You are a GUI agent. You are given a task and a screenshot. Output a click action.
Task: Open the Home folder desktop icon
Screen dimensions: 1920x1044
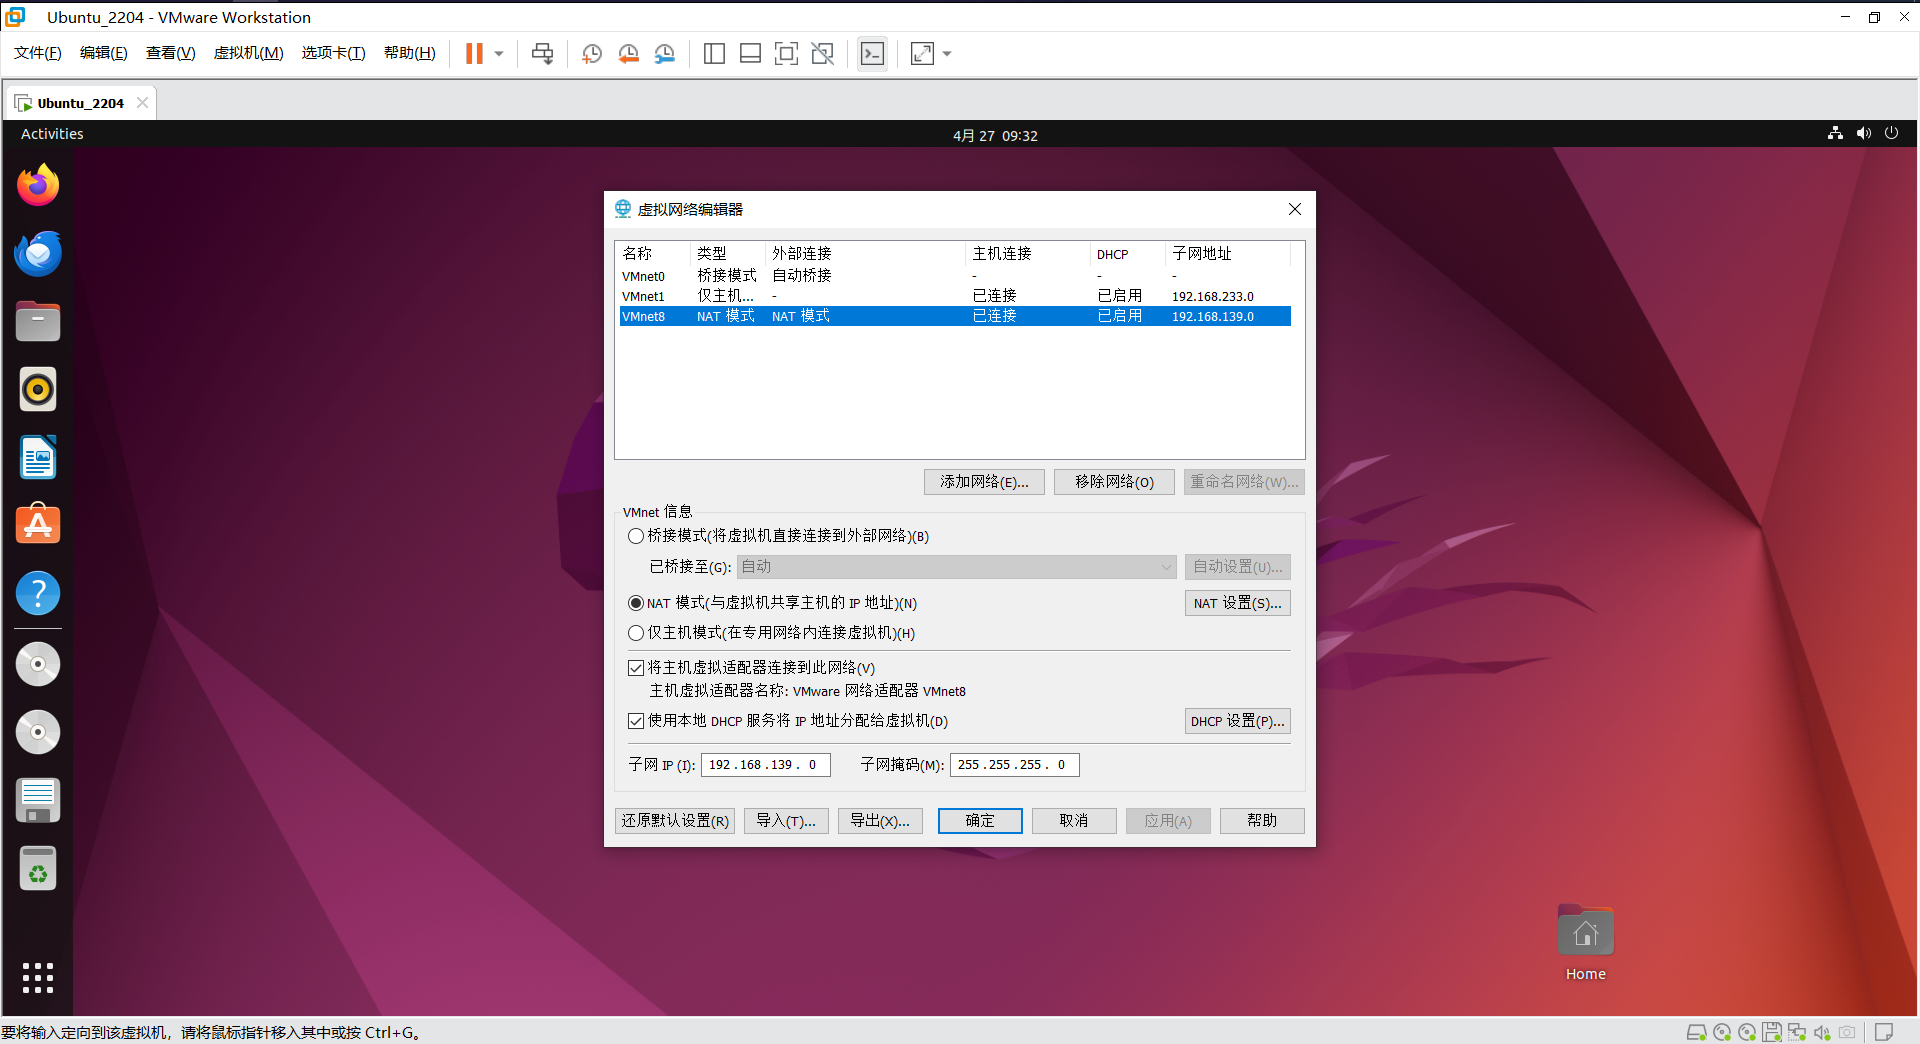1585,944
